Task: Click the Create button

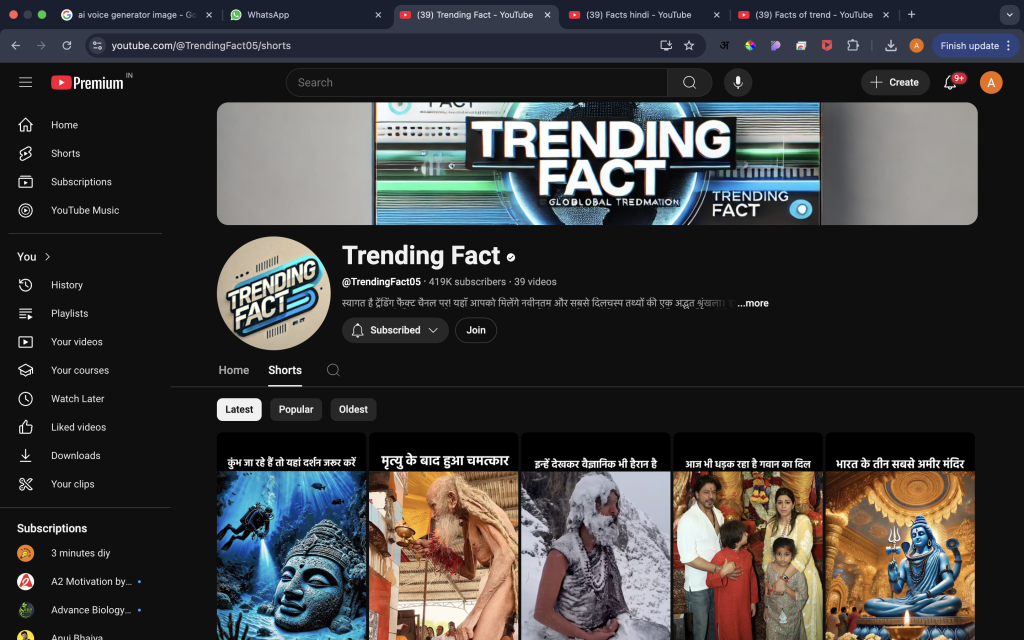Action: pos(895,82)
